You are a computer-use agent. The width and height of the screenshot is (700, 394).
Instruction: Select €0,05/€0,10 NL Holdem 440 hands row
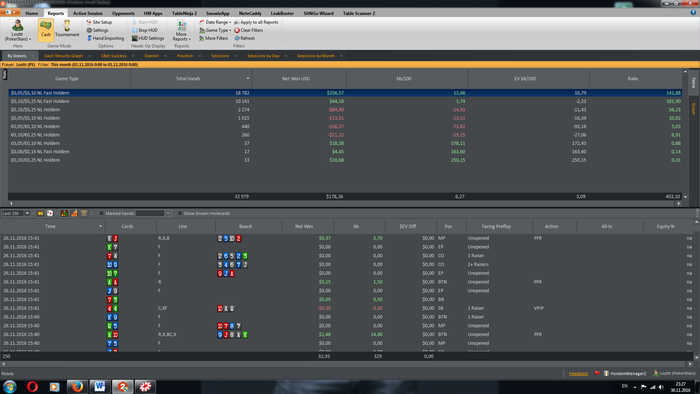coord(345,126)
